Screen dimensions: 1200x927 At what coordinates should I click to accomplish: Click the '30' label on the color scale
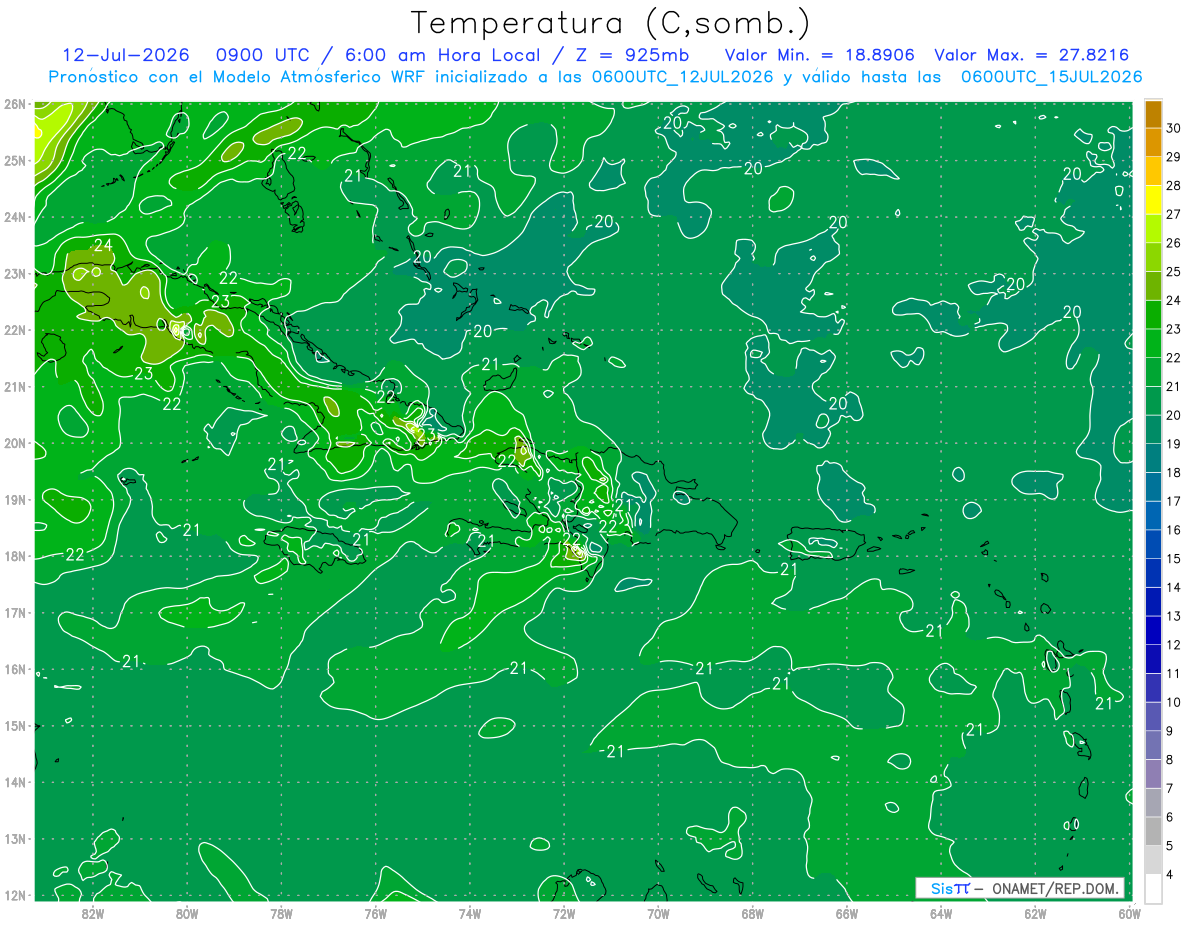click(1173, 129)
